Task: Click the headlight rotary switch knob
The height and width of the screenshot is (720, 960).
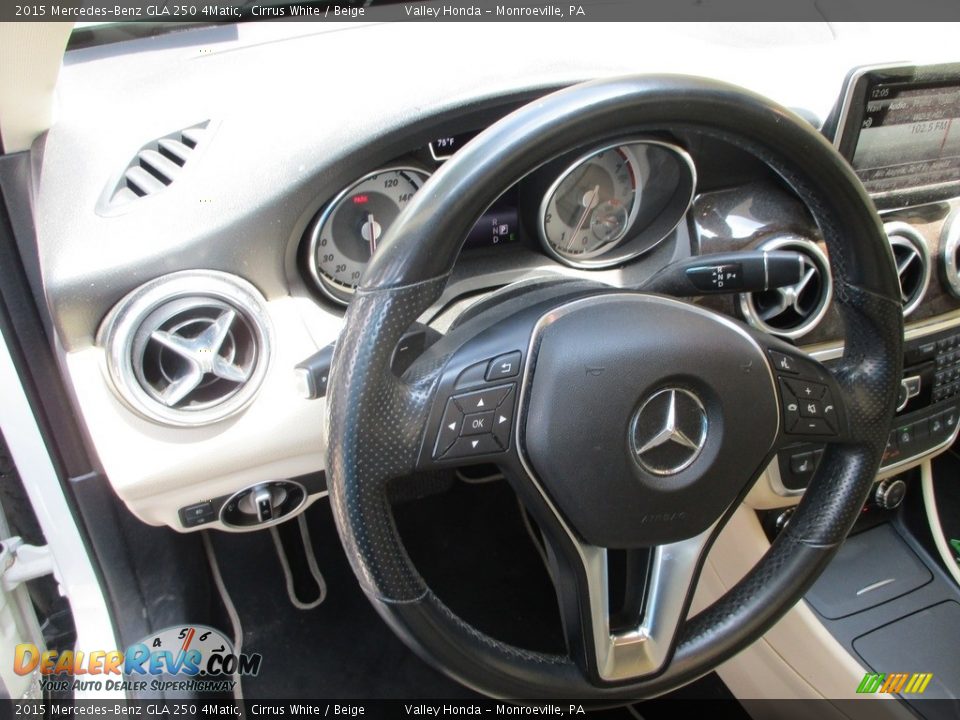Action: 263,503
